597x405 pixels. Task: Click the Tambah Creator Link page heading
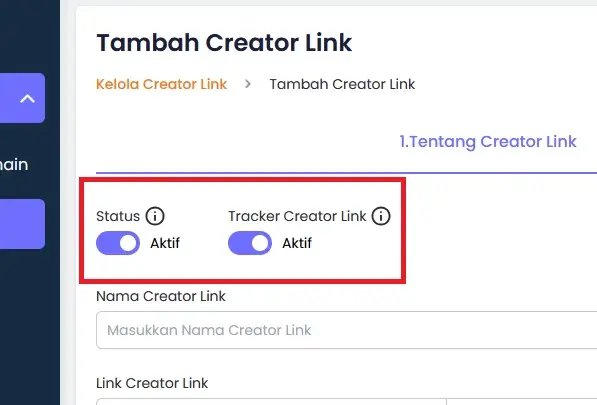pyautogui.click(x=224, y=42)
